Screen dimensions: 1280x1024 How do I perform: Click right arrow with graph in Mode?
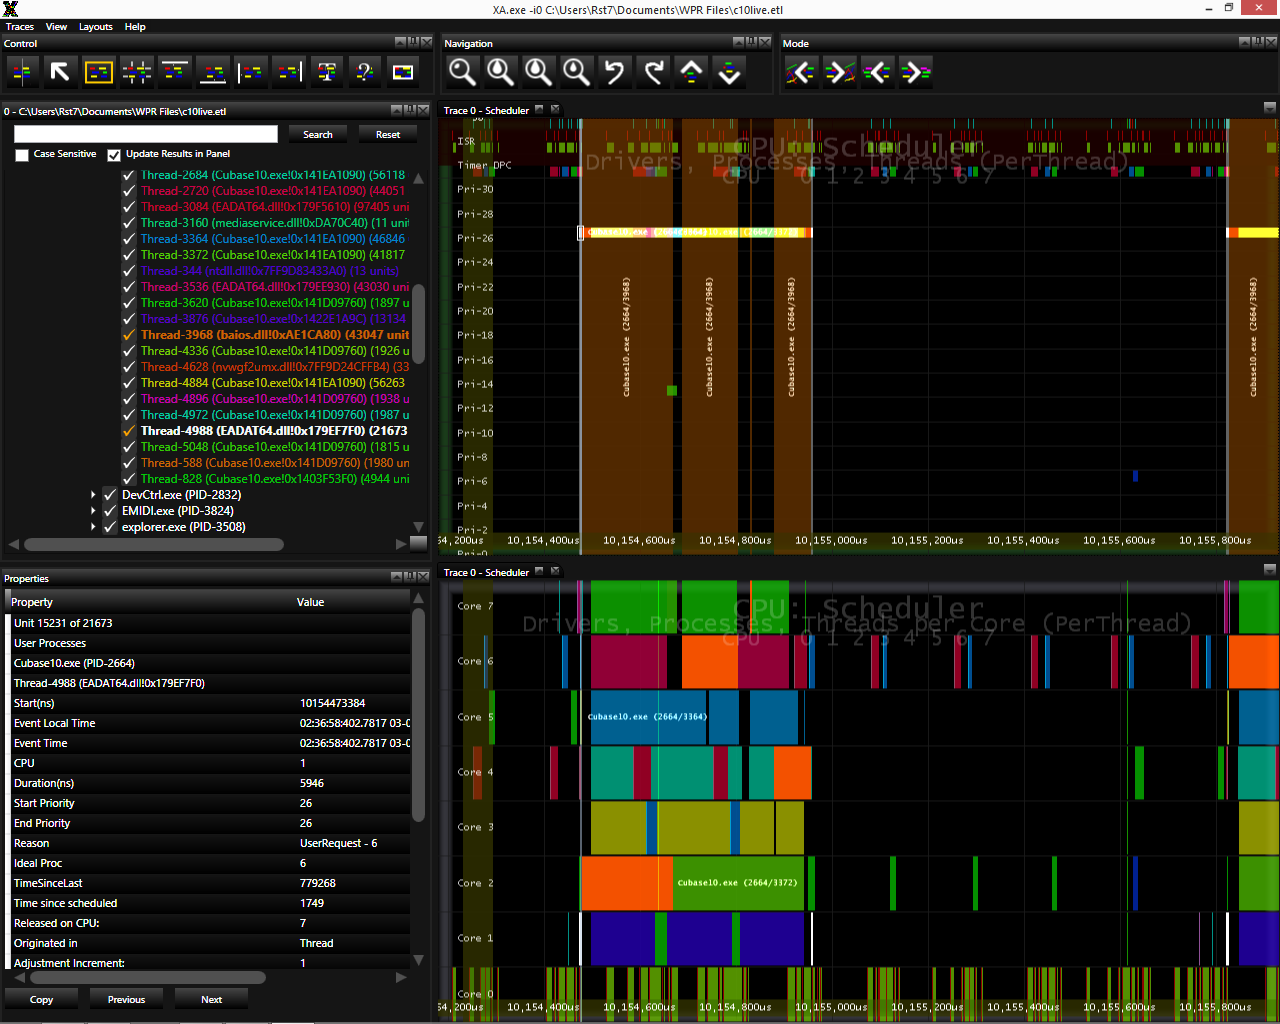click(x=838, y=72)
